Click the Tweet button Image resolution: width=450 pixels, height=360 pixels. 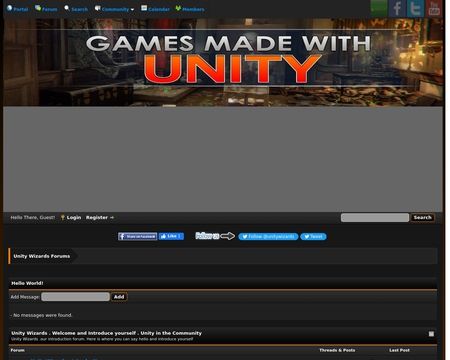tap(313, 237)
